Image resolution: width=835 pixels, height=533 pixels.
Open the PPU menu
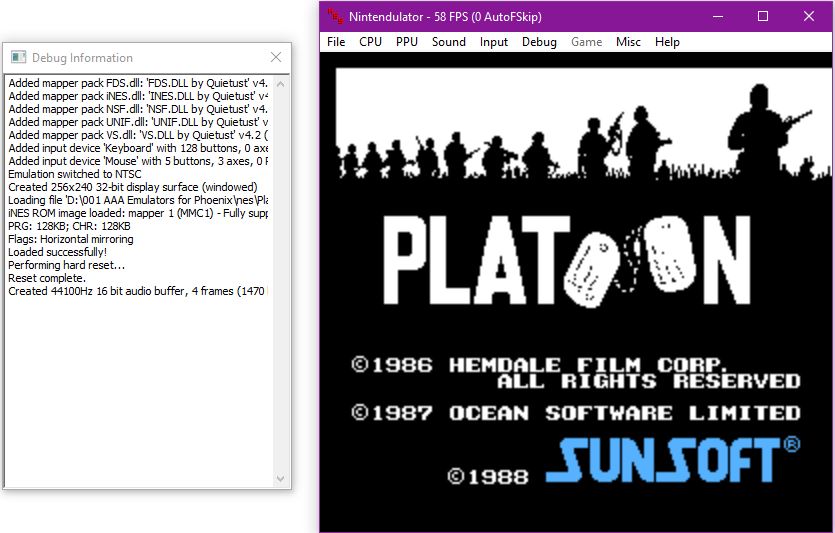coord(407,42)
